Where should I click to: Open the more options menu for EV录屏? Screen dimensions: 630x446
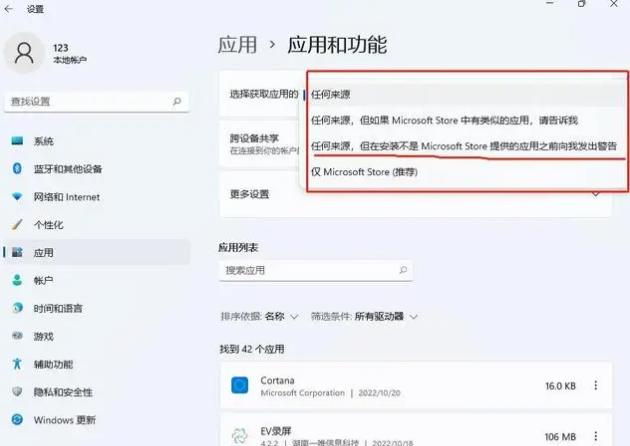[x=595, y=436]
